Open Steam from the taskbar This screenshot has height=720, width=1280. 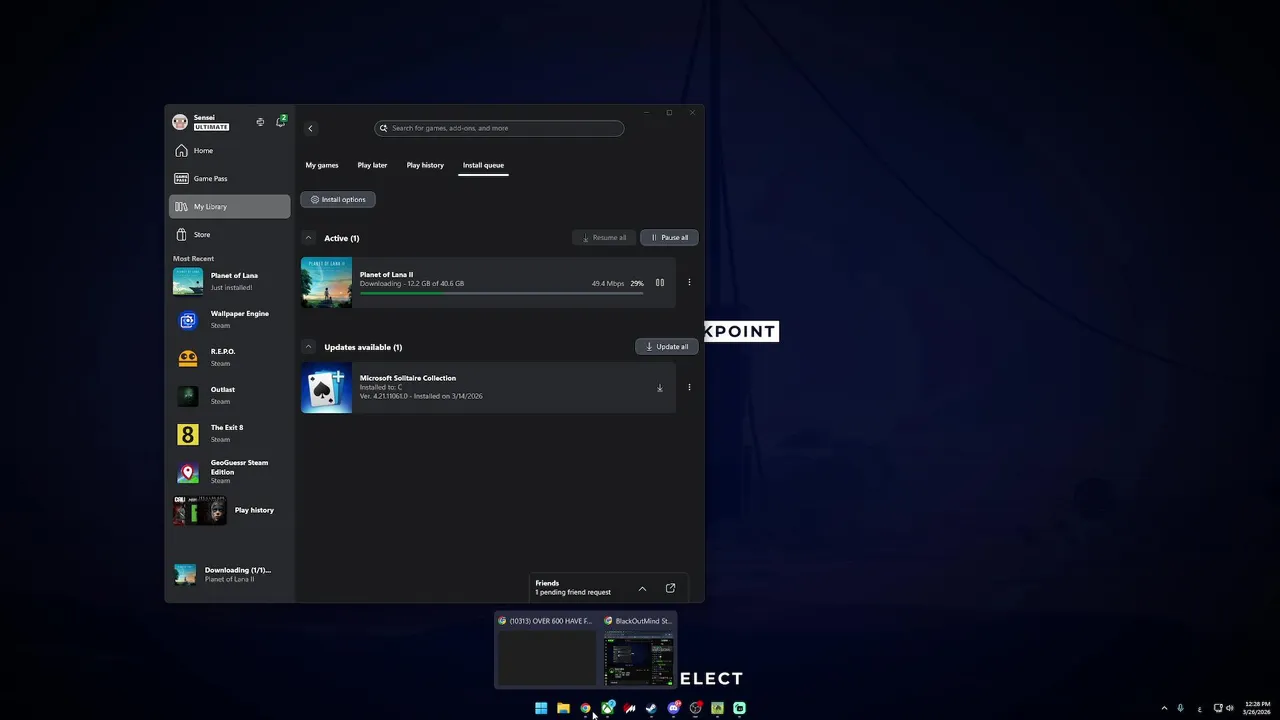651,708
